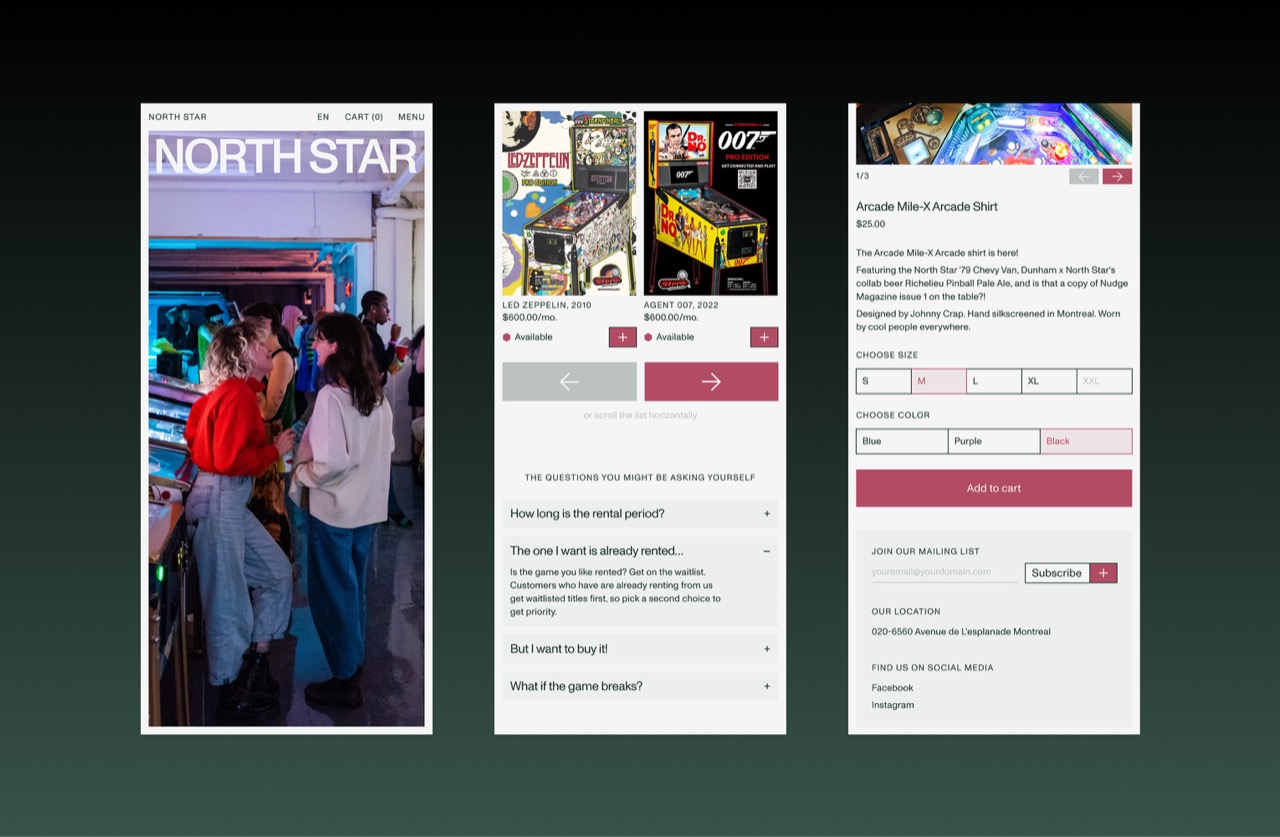Click the Add to cart button
This screenshot has width=1280, height=837.
point(993,488)
